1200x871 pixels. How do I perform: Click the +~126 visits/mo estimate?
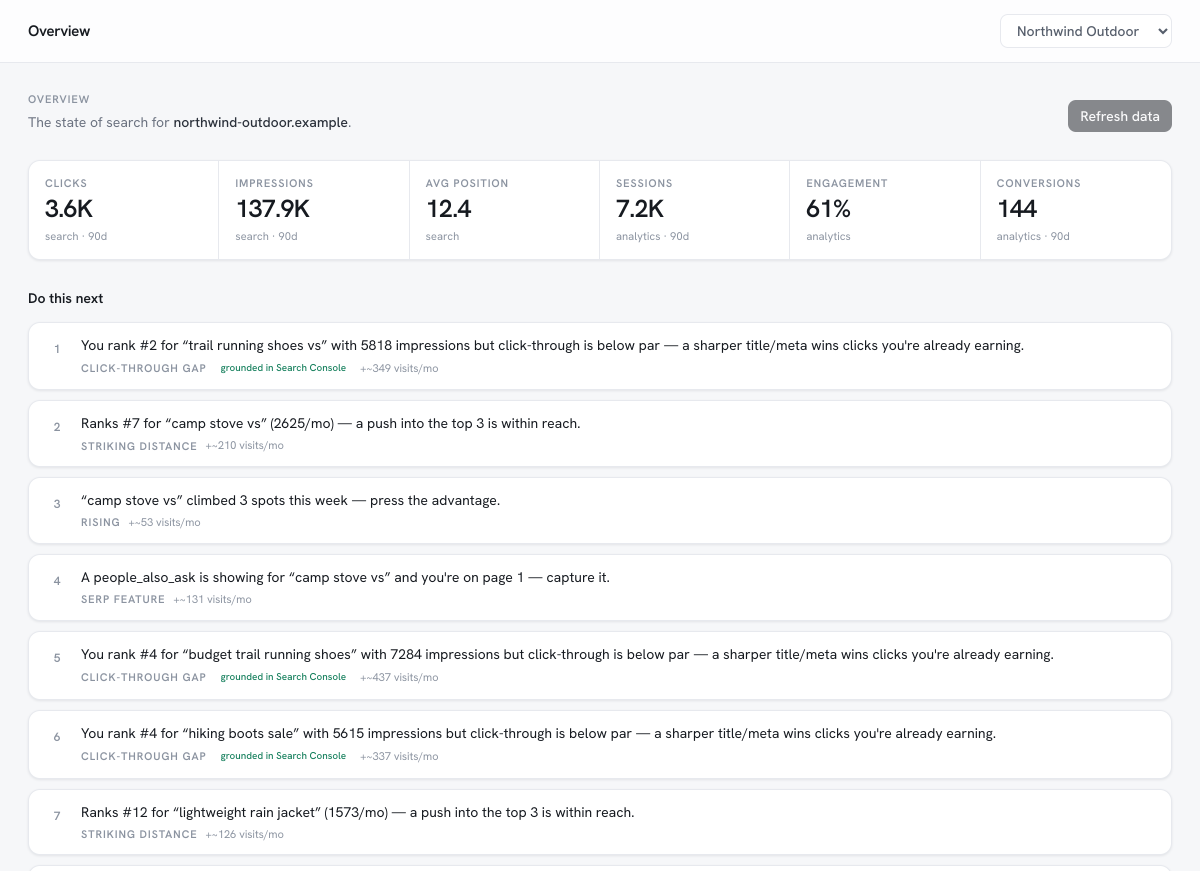[244, 834]
